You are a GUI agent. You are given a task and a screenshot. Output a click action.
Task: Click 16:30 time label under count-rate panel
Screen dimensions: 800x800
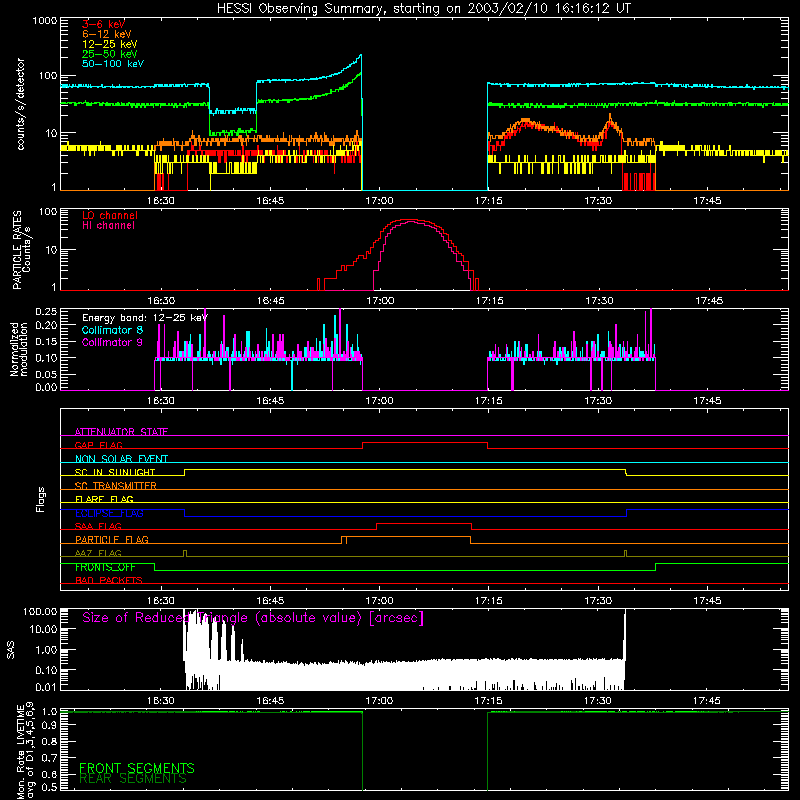(161, 201)
